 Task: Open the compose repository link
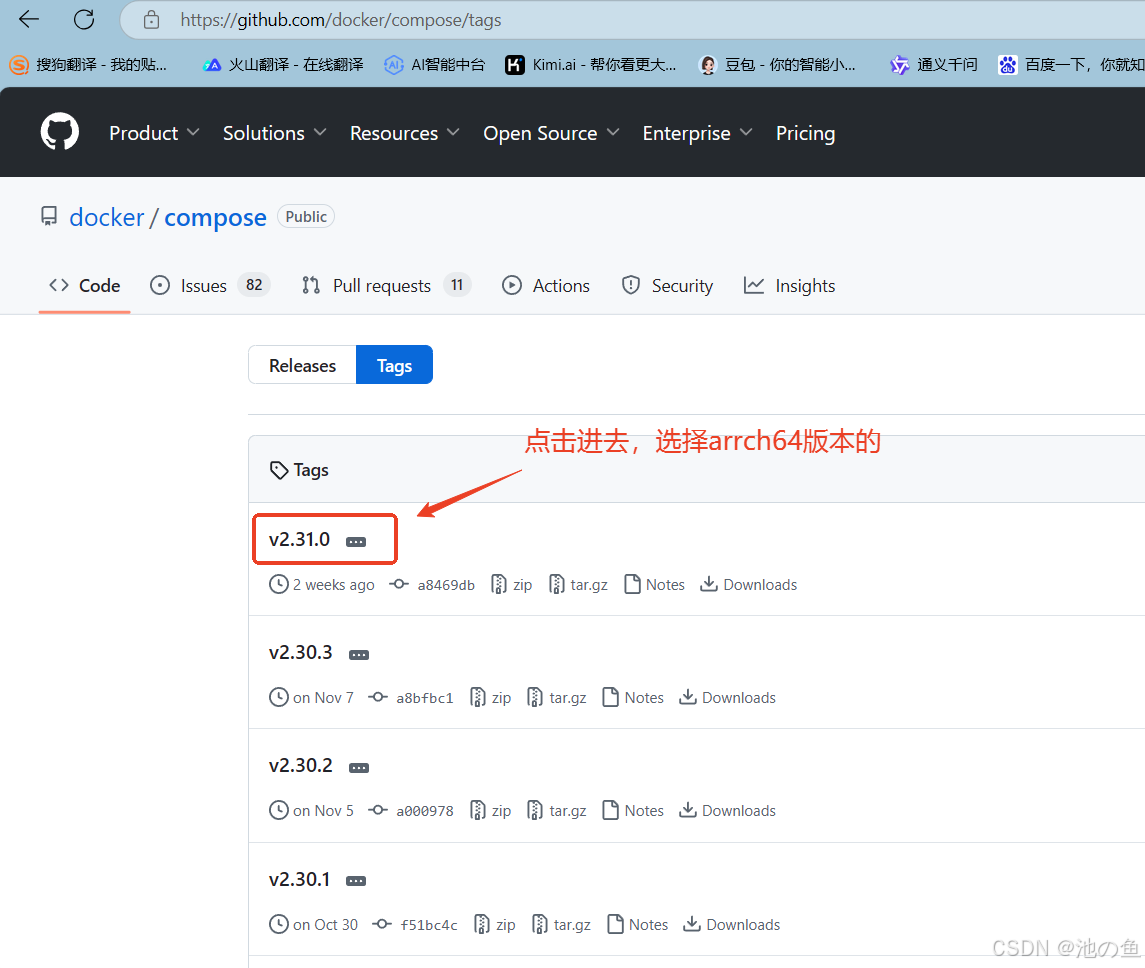click(215, 218)
